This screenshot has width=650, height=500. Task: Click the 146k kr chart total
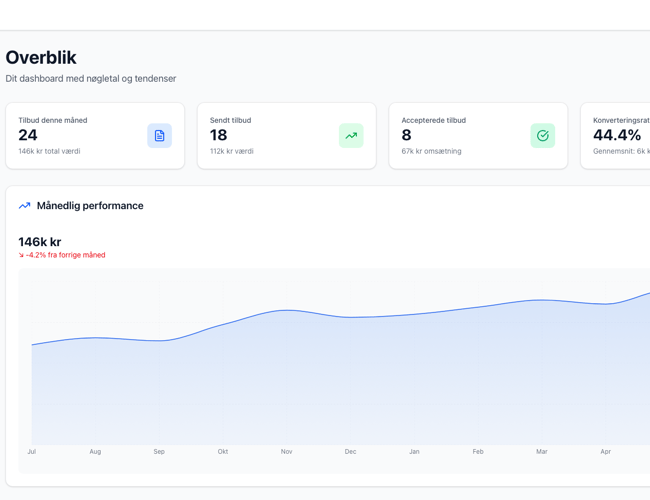pos(40,242)
